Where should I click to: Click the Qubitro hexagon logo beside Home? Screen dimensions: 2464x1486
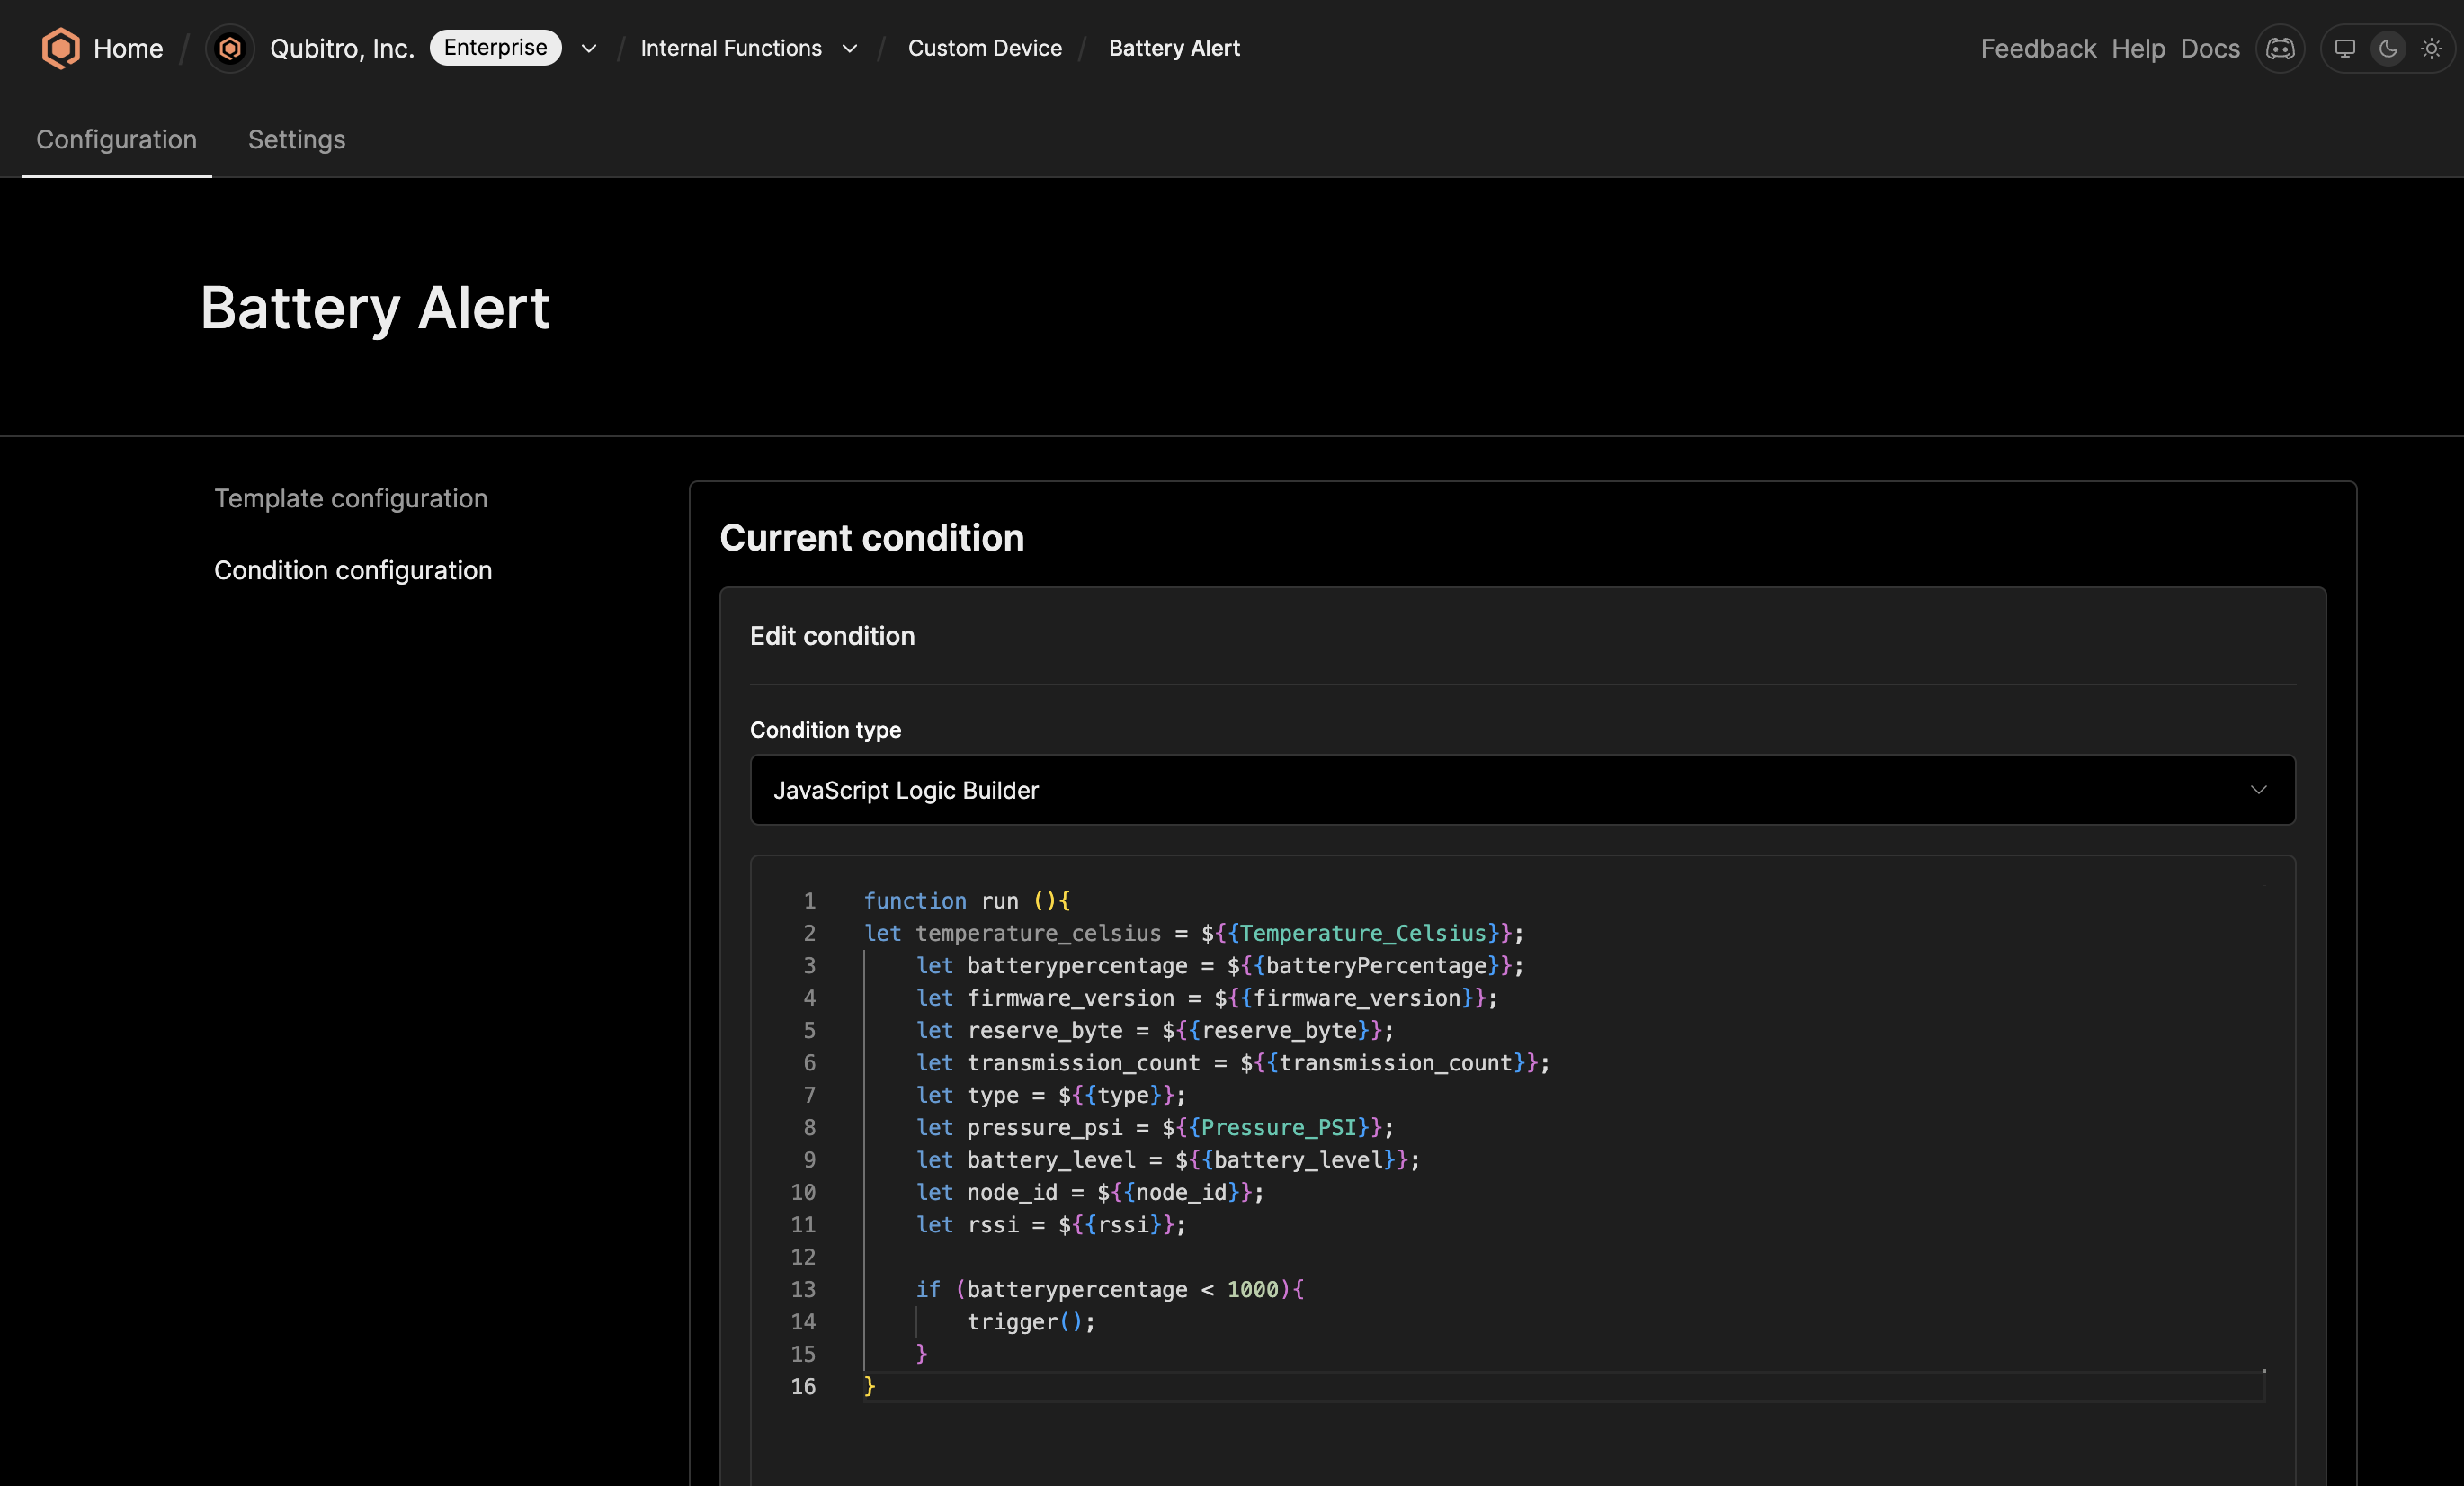click(x=60, y=48)
